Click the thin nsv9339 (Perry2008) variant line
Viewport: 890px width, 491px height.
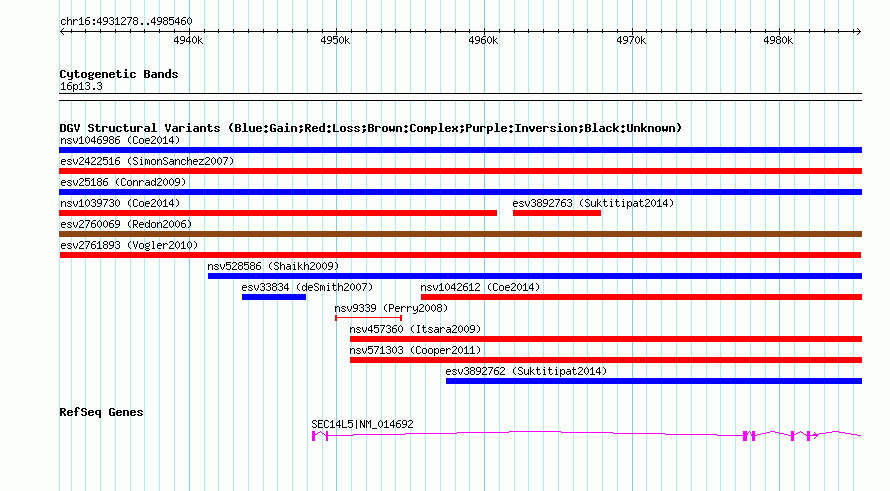coord(368,318)
